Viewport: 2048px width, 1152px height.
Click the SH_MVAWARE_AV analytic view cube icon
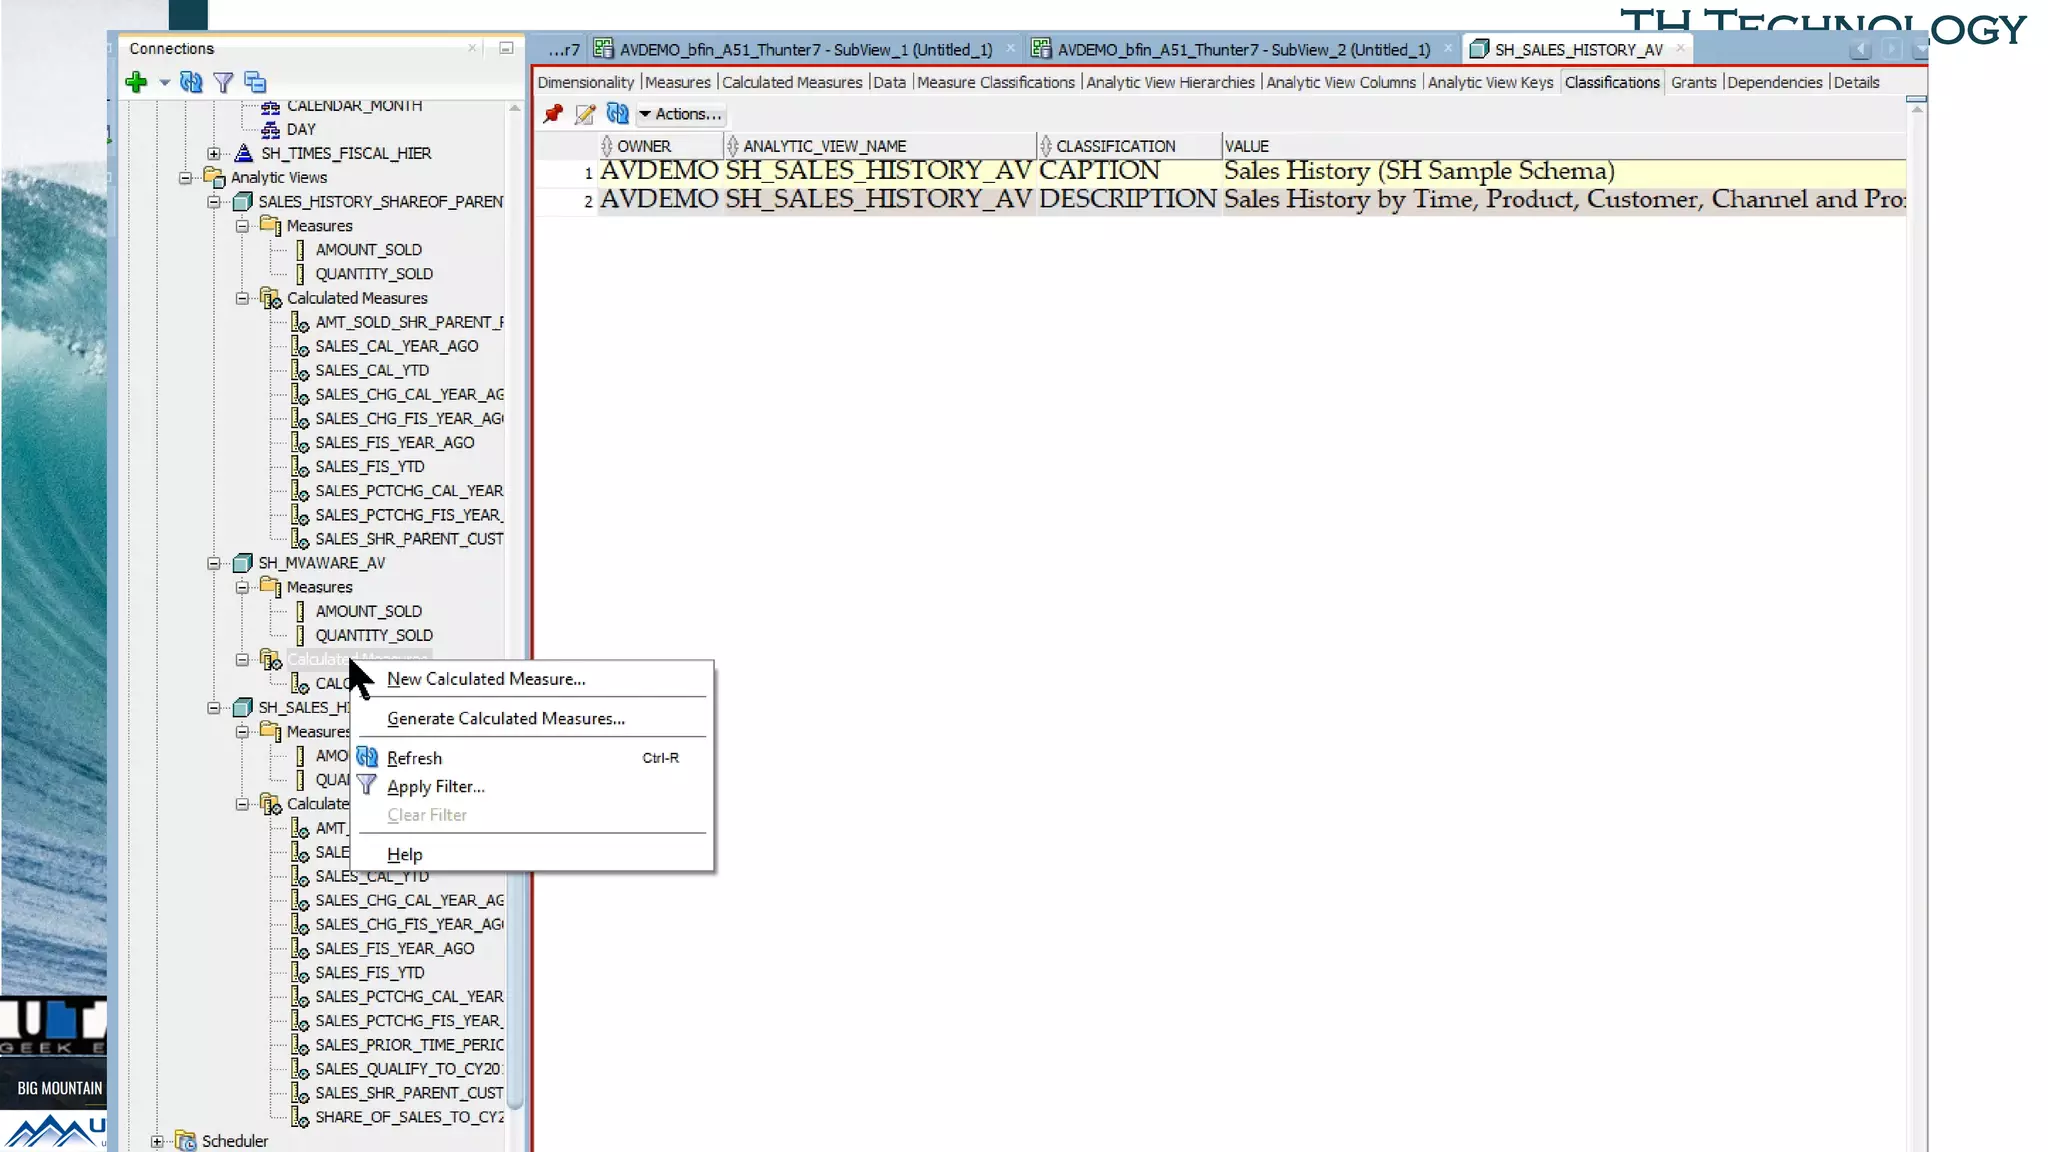tap(242, 564)
